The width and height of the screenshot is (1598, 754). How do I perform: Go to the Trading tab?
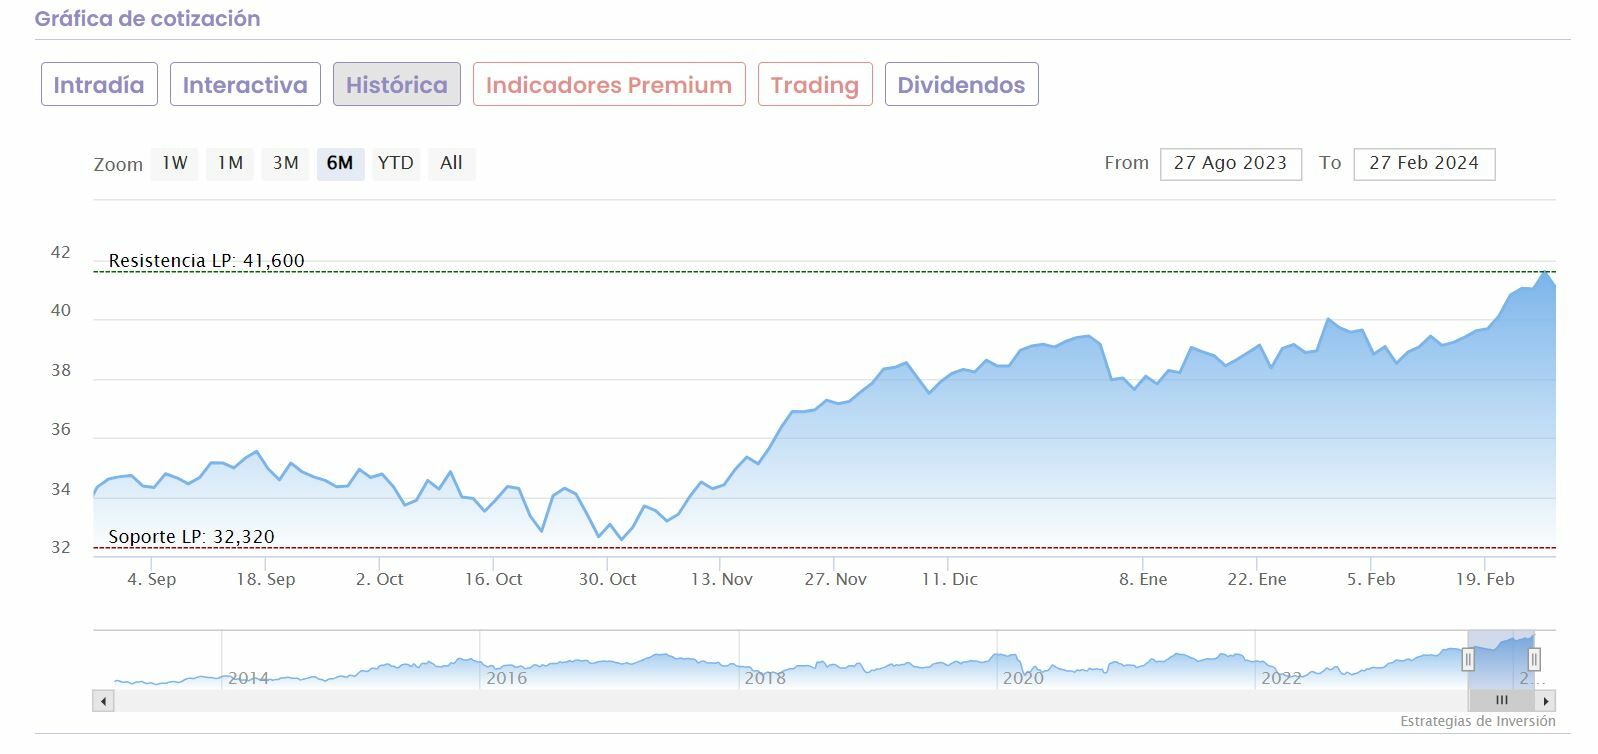point(815,85)
